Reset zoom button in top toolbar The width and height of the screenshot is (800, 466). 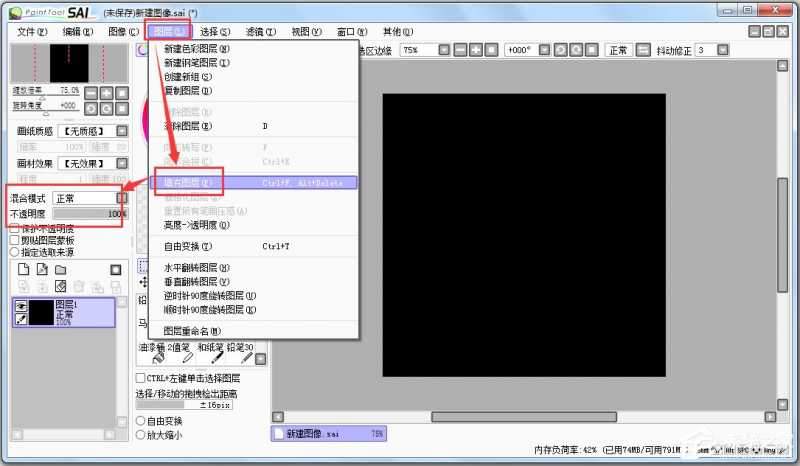click(x=491, y=50)
